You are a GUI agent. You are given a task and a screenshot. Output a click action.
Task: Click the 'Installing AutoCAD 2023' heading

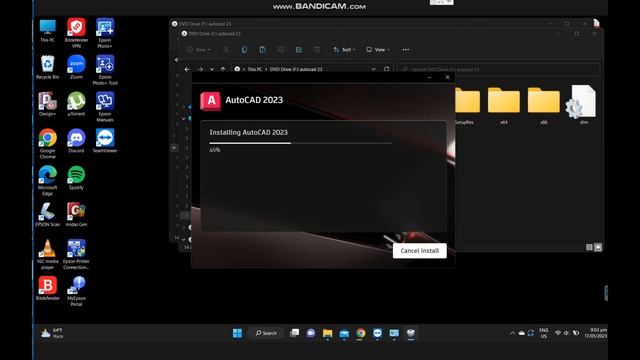(248, 132)
